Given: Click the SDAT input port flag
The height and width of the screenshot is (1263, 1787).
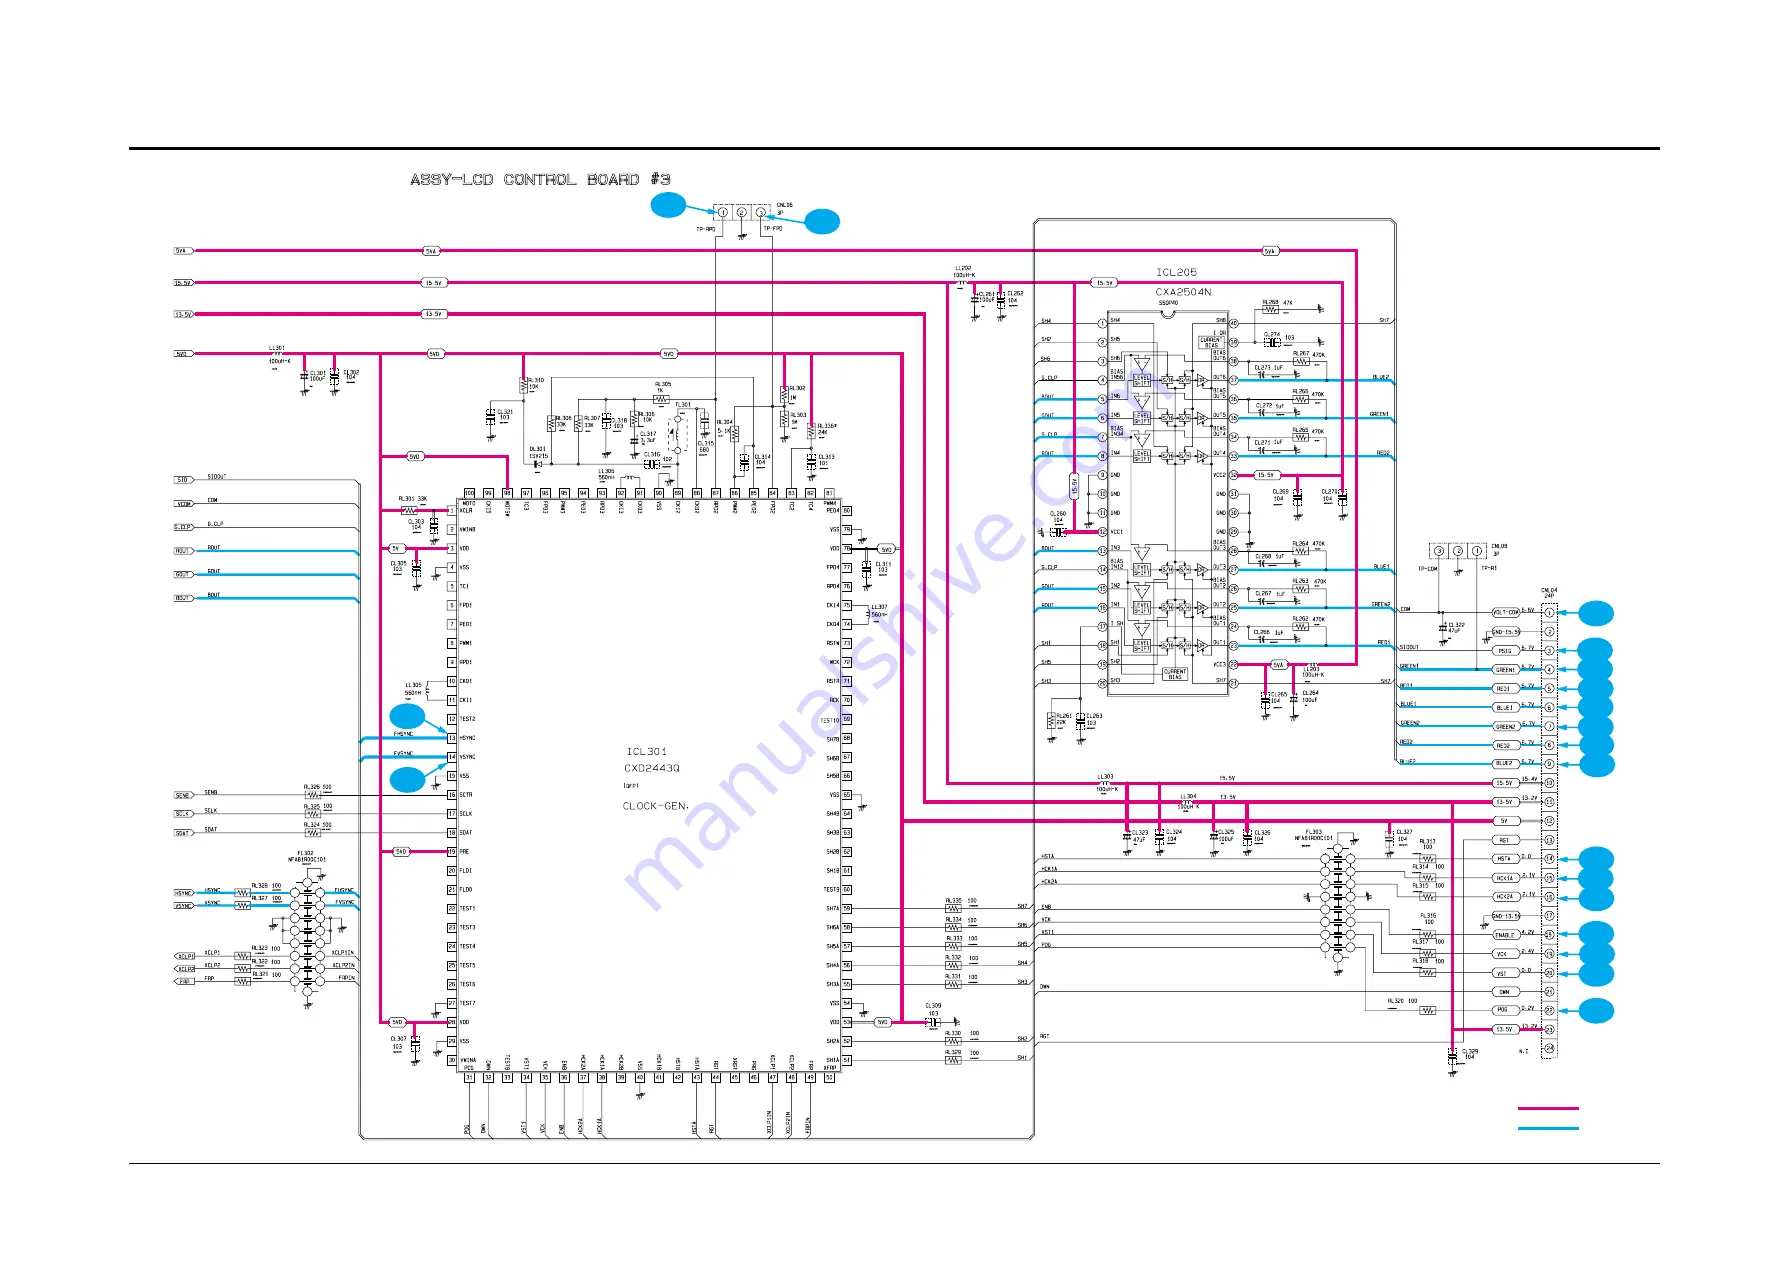Looking at the screenshot, I should click(x=183, y=833).
